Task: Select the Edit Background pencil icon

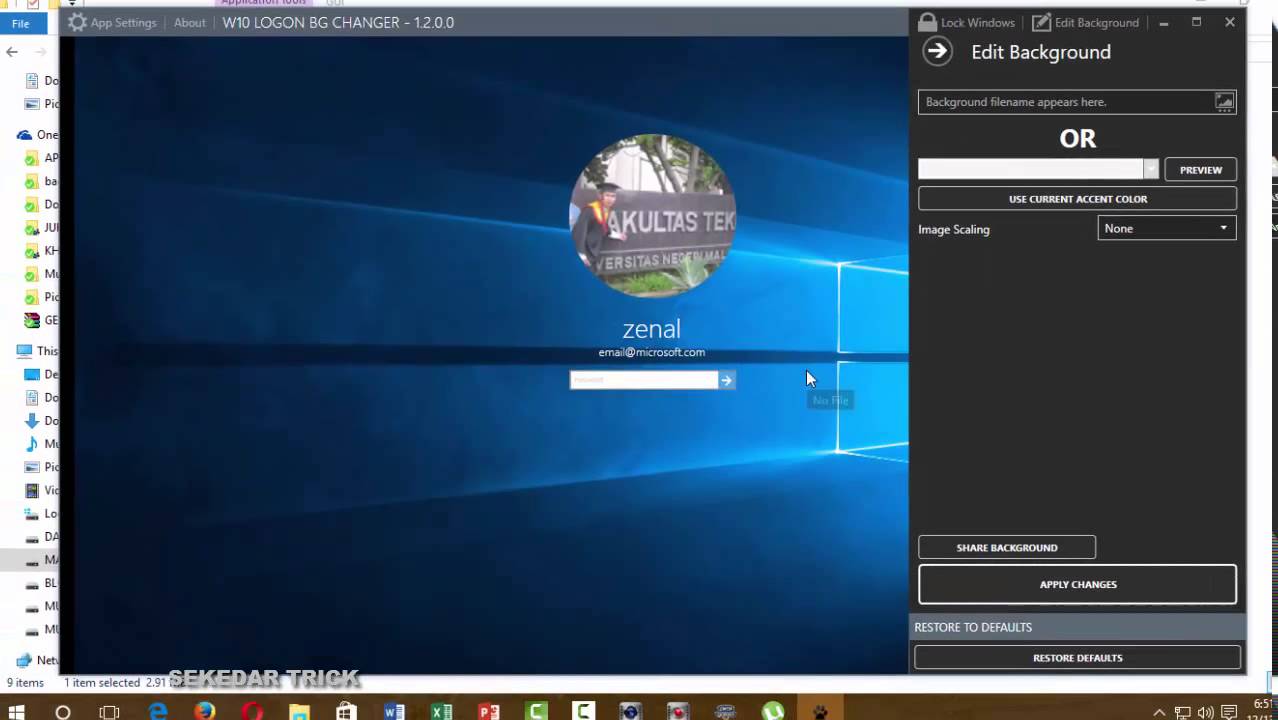Action: click(x=1041, y=22)
